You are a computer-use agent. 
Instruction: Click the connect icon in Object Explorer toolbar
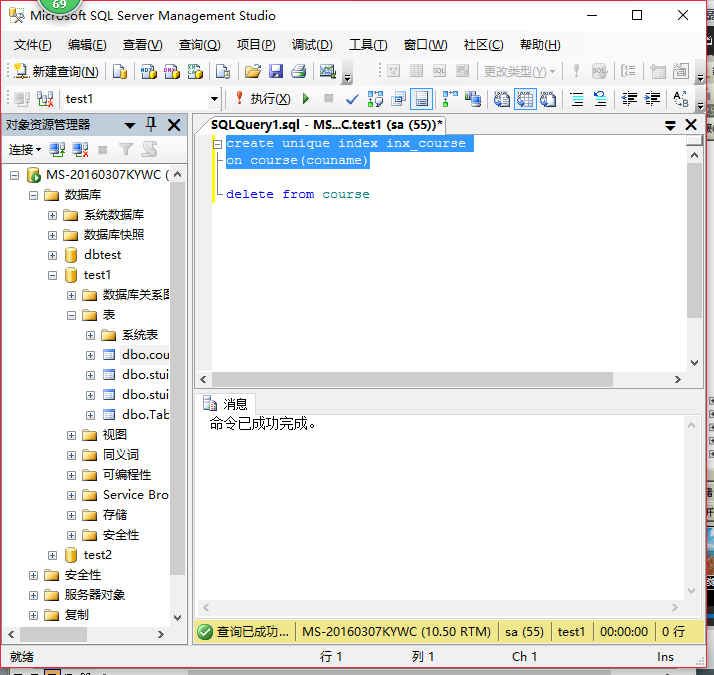(x=57, y=149)
